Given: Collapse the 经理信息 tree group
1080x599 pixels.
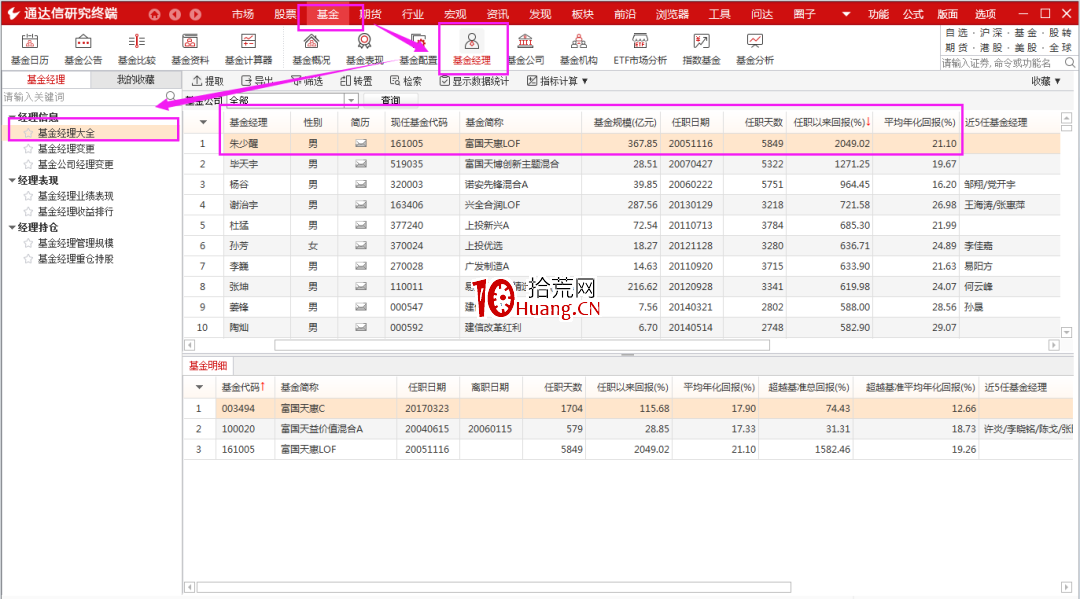Looking at the screenshot, I should tap(12, 117).
